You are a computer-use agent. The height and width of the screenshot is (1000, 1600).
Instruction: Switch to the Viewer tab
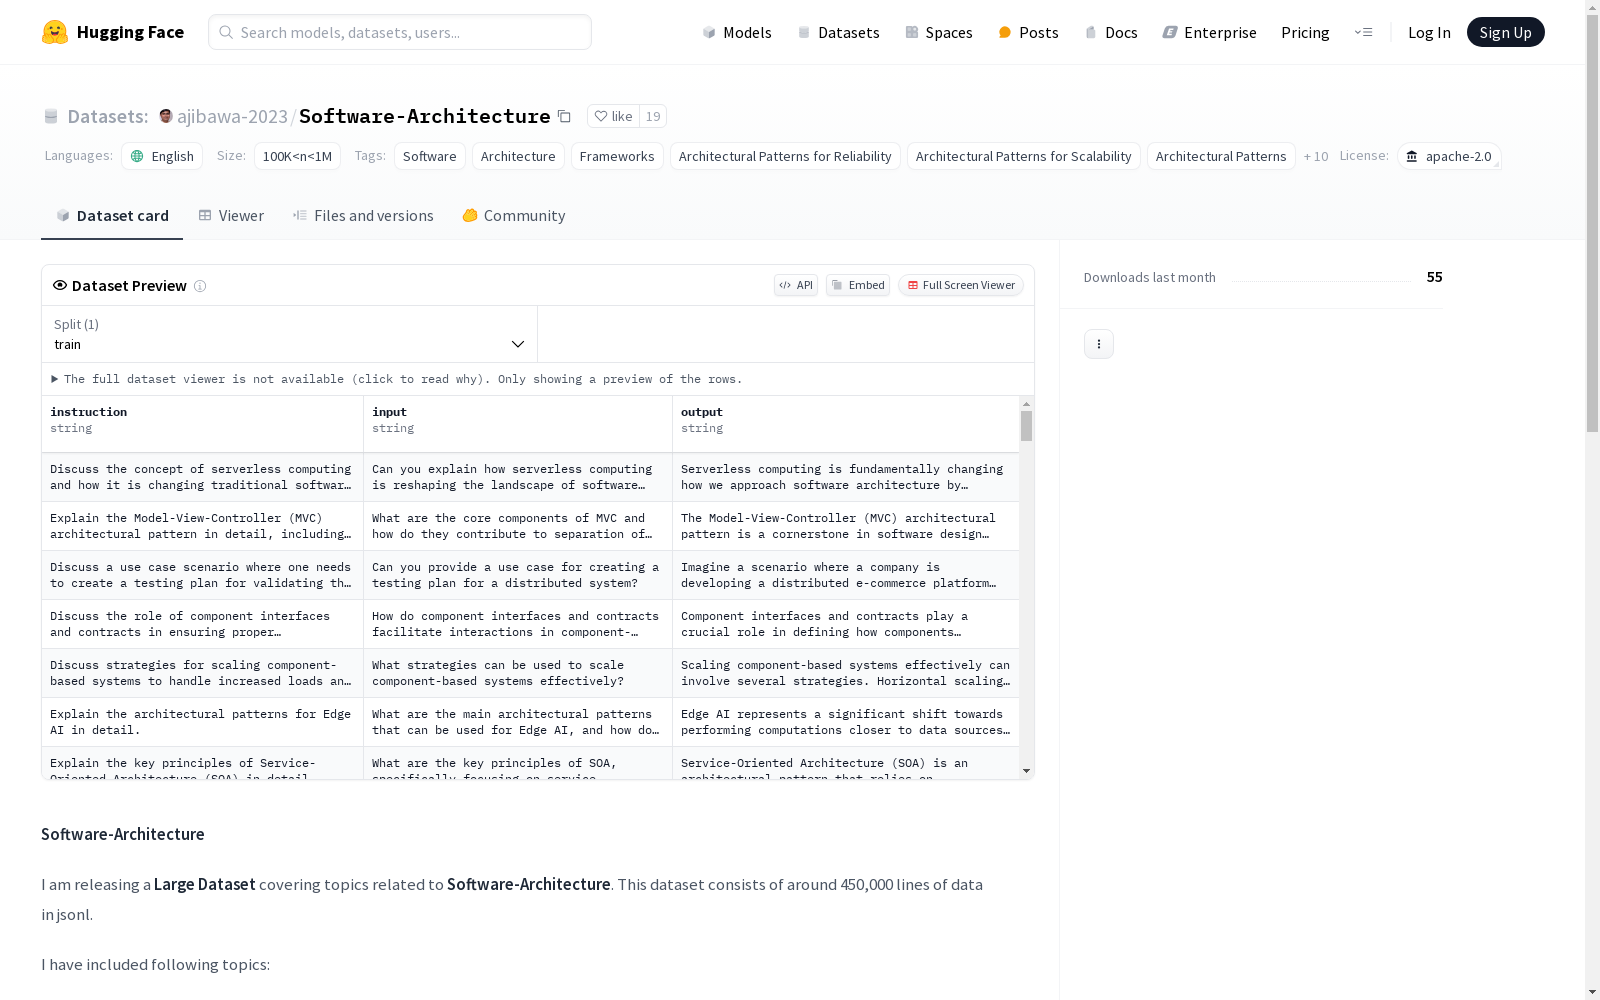coord(231,216)
